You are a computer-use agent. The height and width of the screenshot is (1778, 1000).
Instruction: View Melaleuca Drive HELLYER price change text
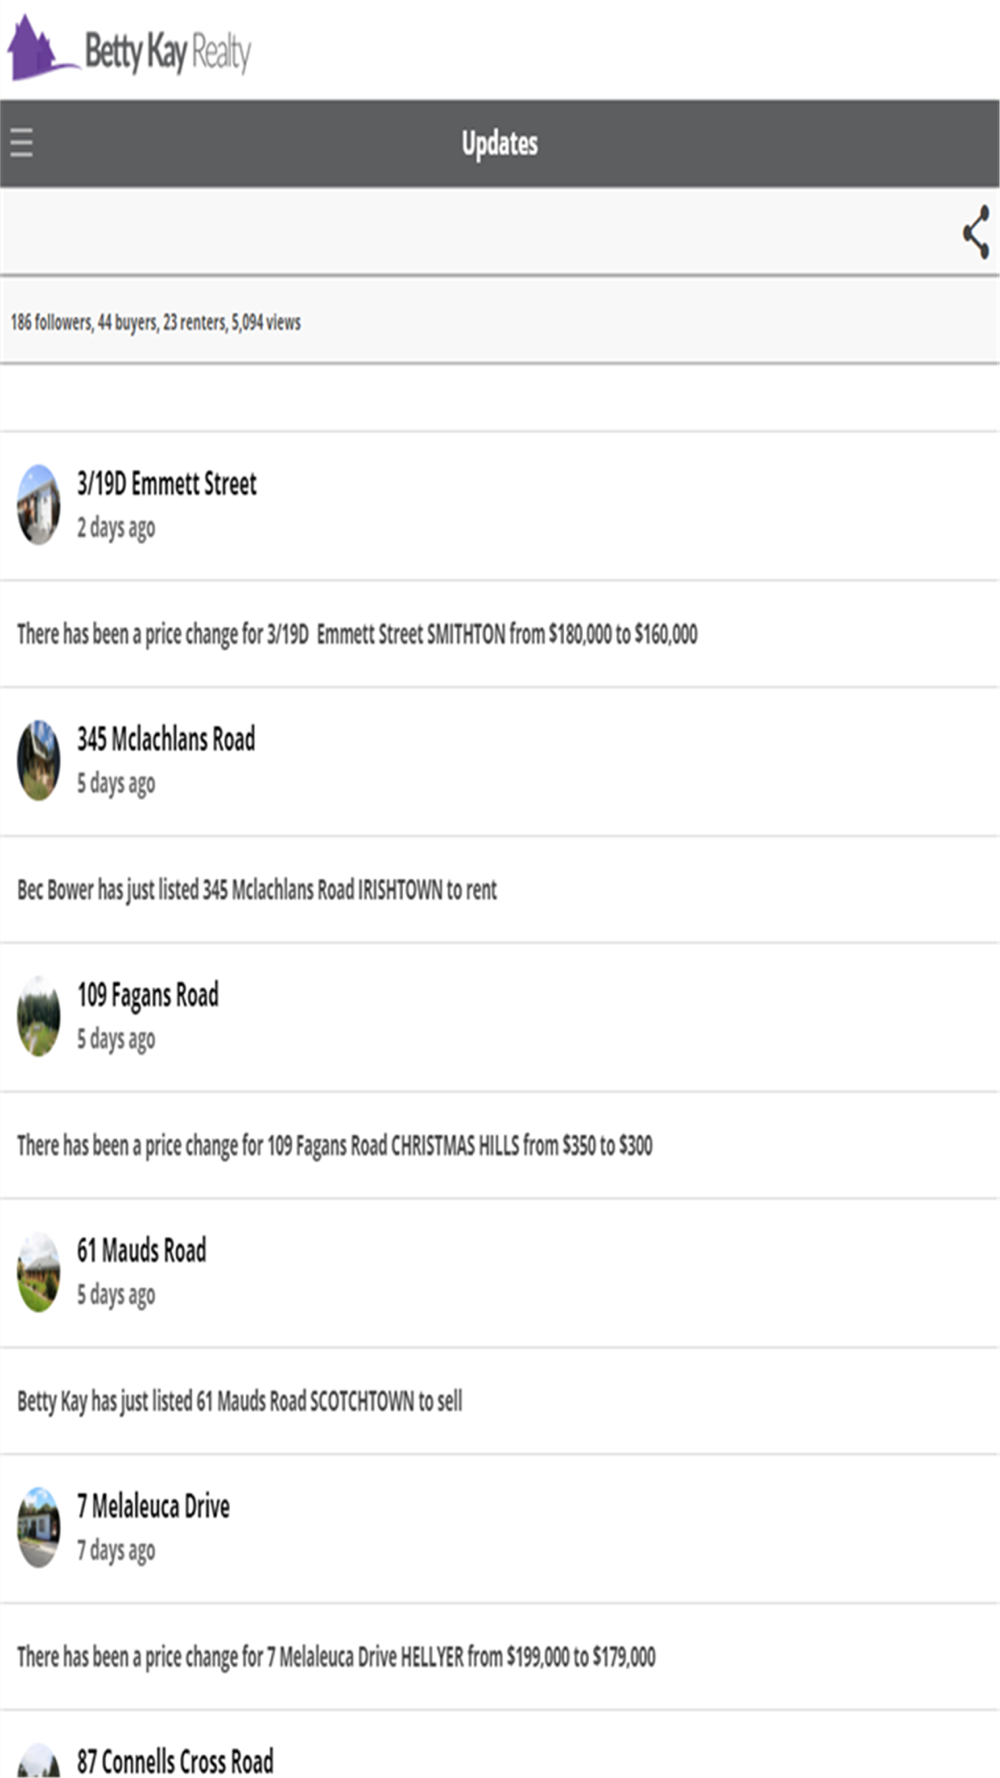pos(336,1657)
